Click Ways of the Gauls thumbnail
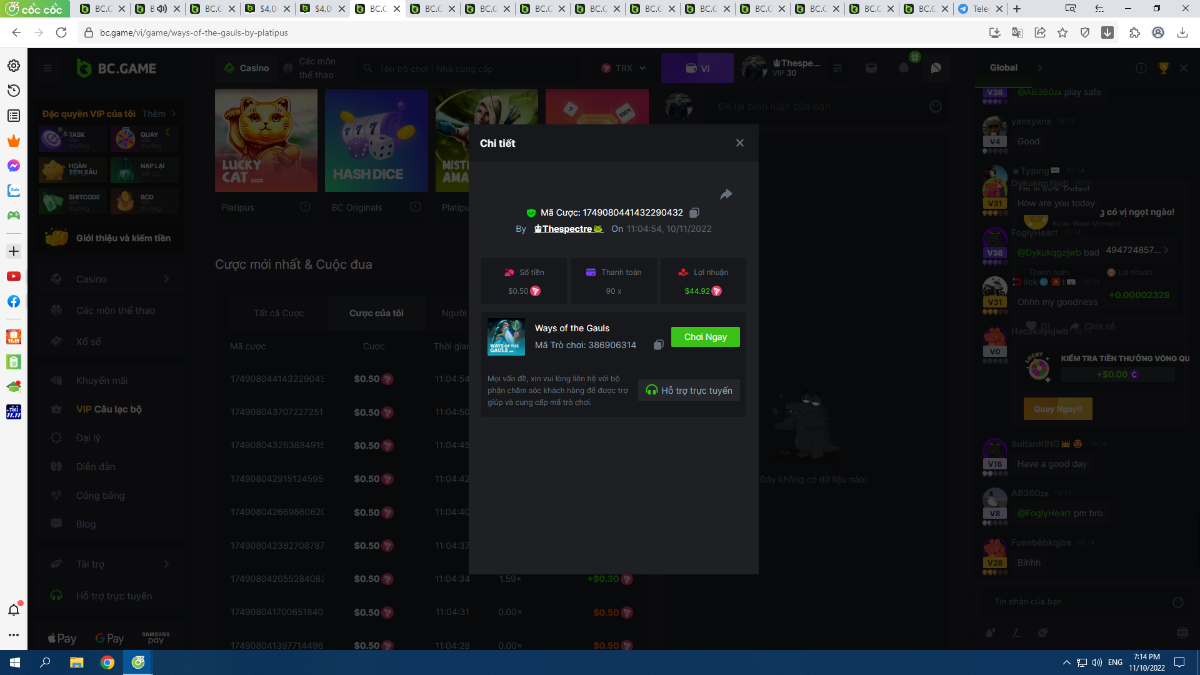The image size is (1200, 675). [x=506, y=337]
